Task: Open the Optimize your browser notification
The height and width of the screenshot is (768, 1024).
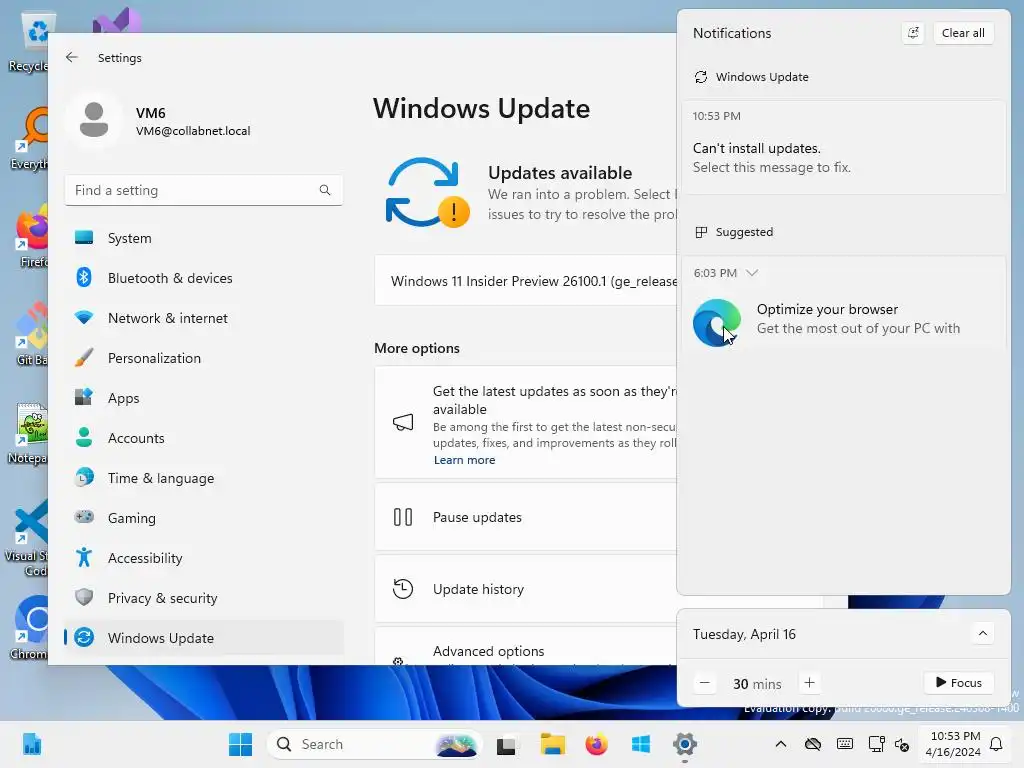Action: pyautogui.click(x=843, y=304)
